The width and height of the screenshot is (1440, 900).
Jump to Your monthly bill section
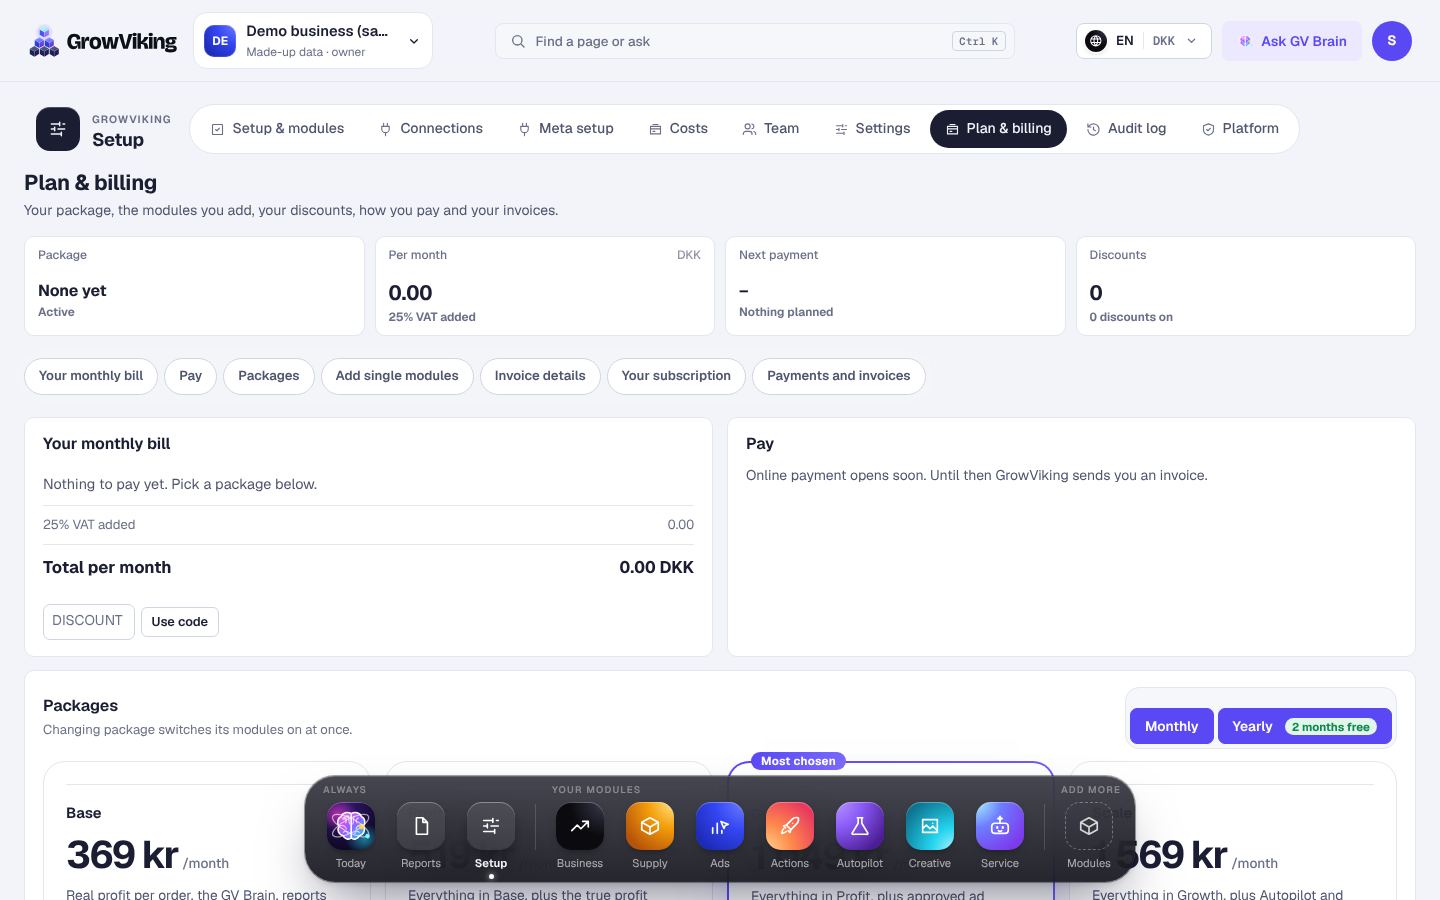point(91,376)
